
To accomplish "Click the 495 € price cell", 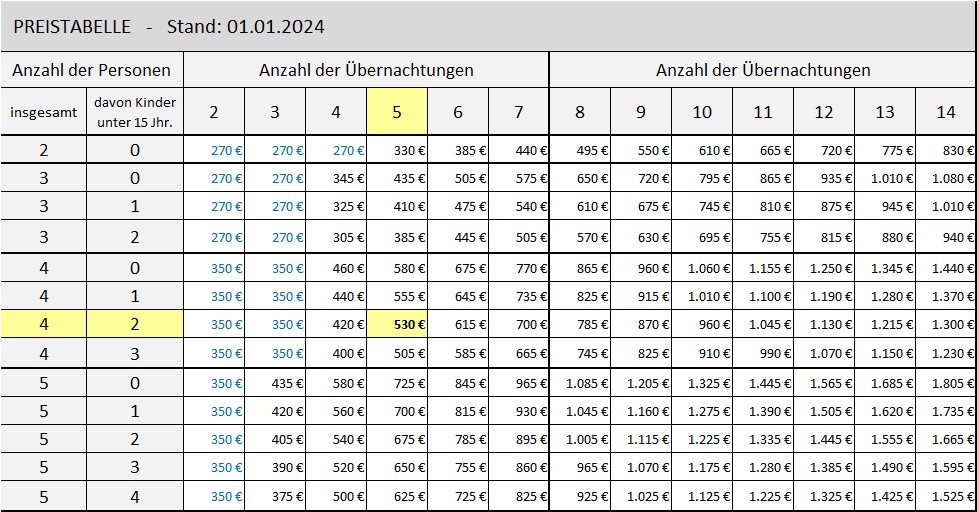I will [580, 151].
